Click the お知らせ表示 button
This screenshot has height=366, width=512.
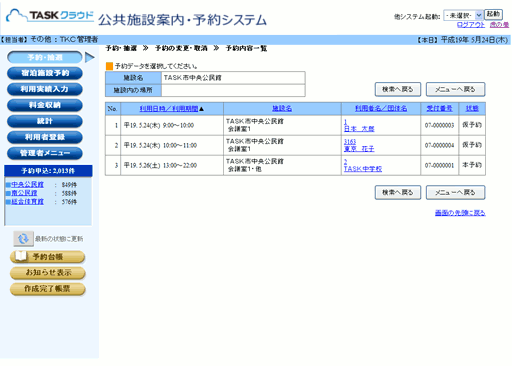(x=48, y=273)
